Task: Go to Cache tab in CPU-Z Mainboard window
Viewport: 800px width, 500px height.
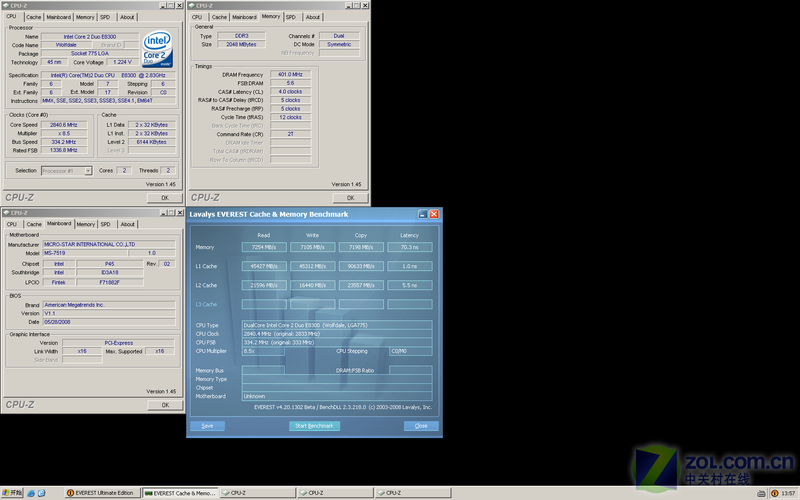Action: pos(34,224)
